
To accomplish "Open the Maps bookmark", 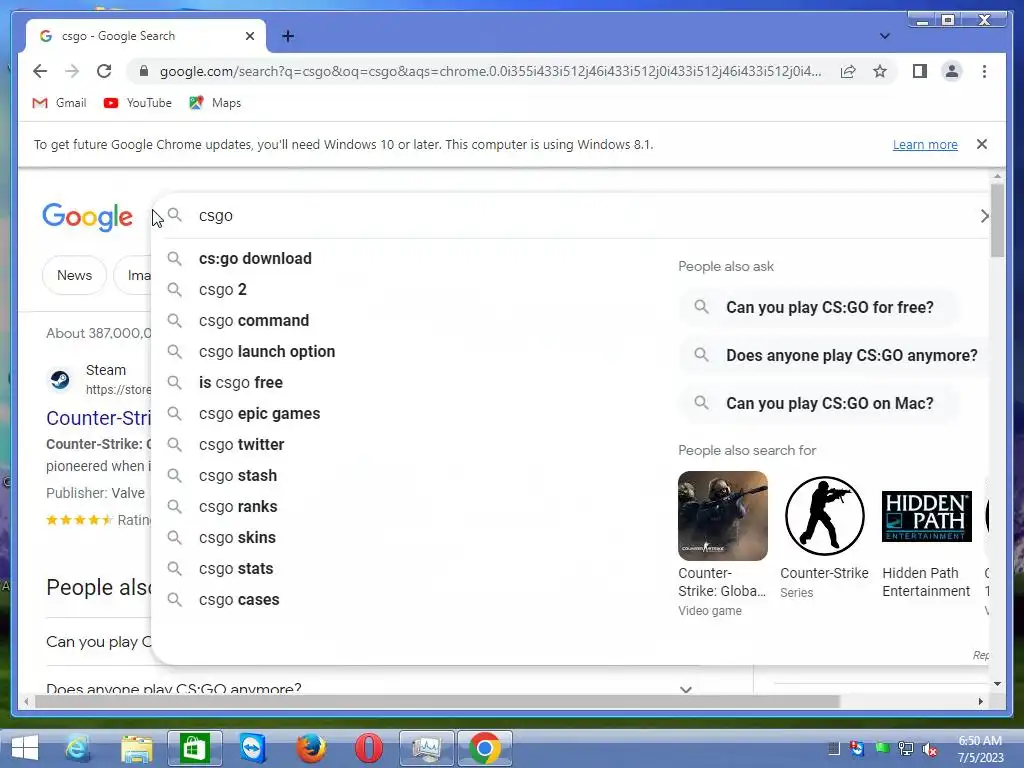I will (215, 103).
